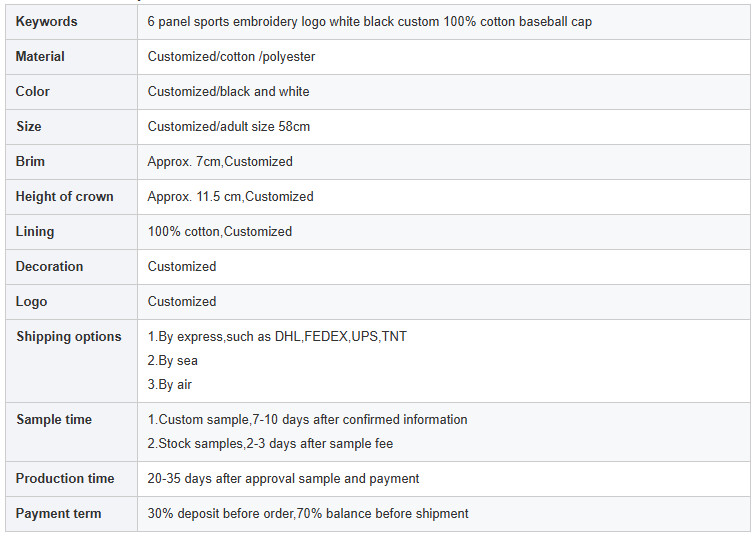Select the Customized/black and white text
The height and width of the screenshot is (537, 756).
pyautogui.click(x=228, y=92)
